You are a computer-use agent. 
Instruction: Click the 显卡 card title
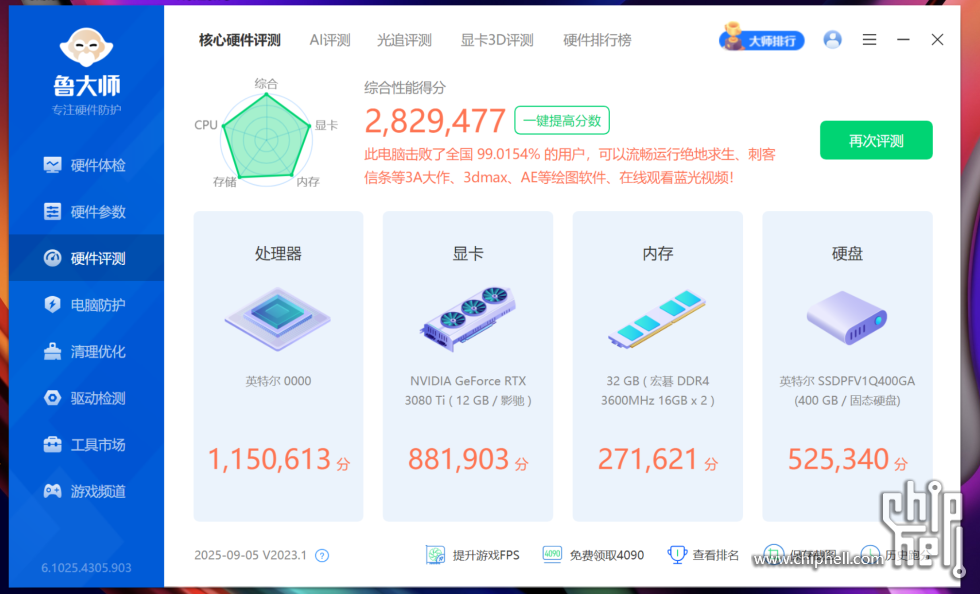(468, 253)
